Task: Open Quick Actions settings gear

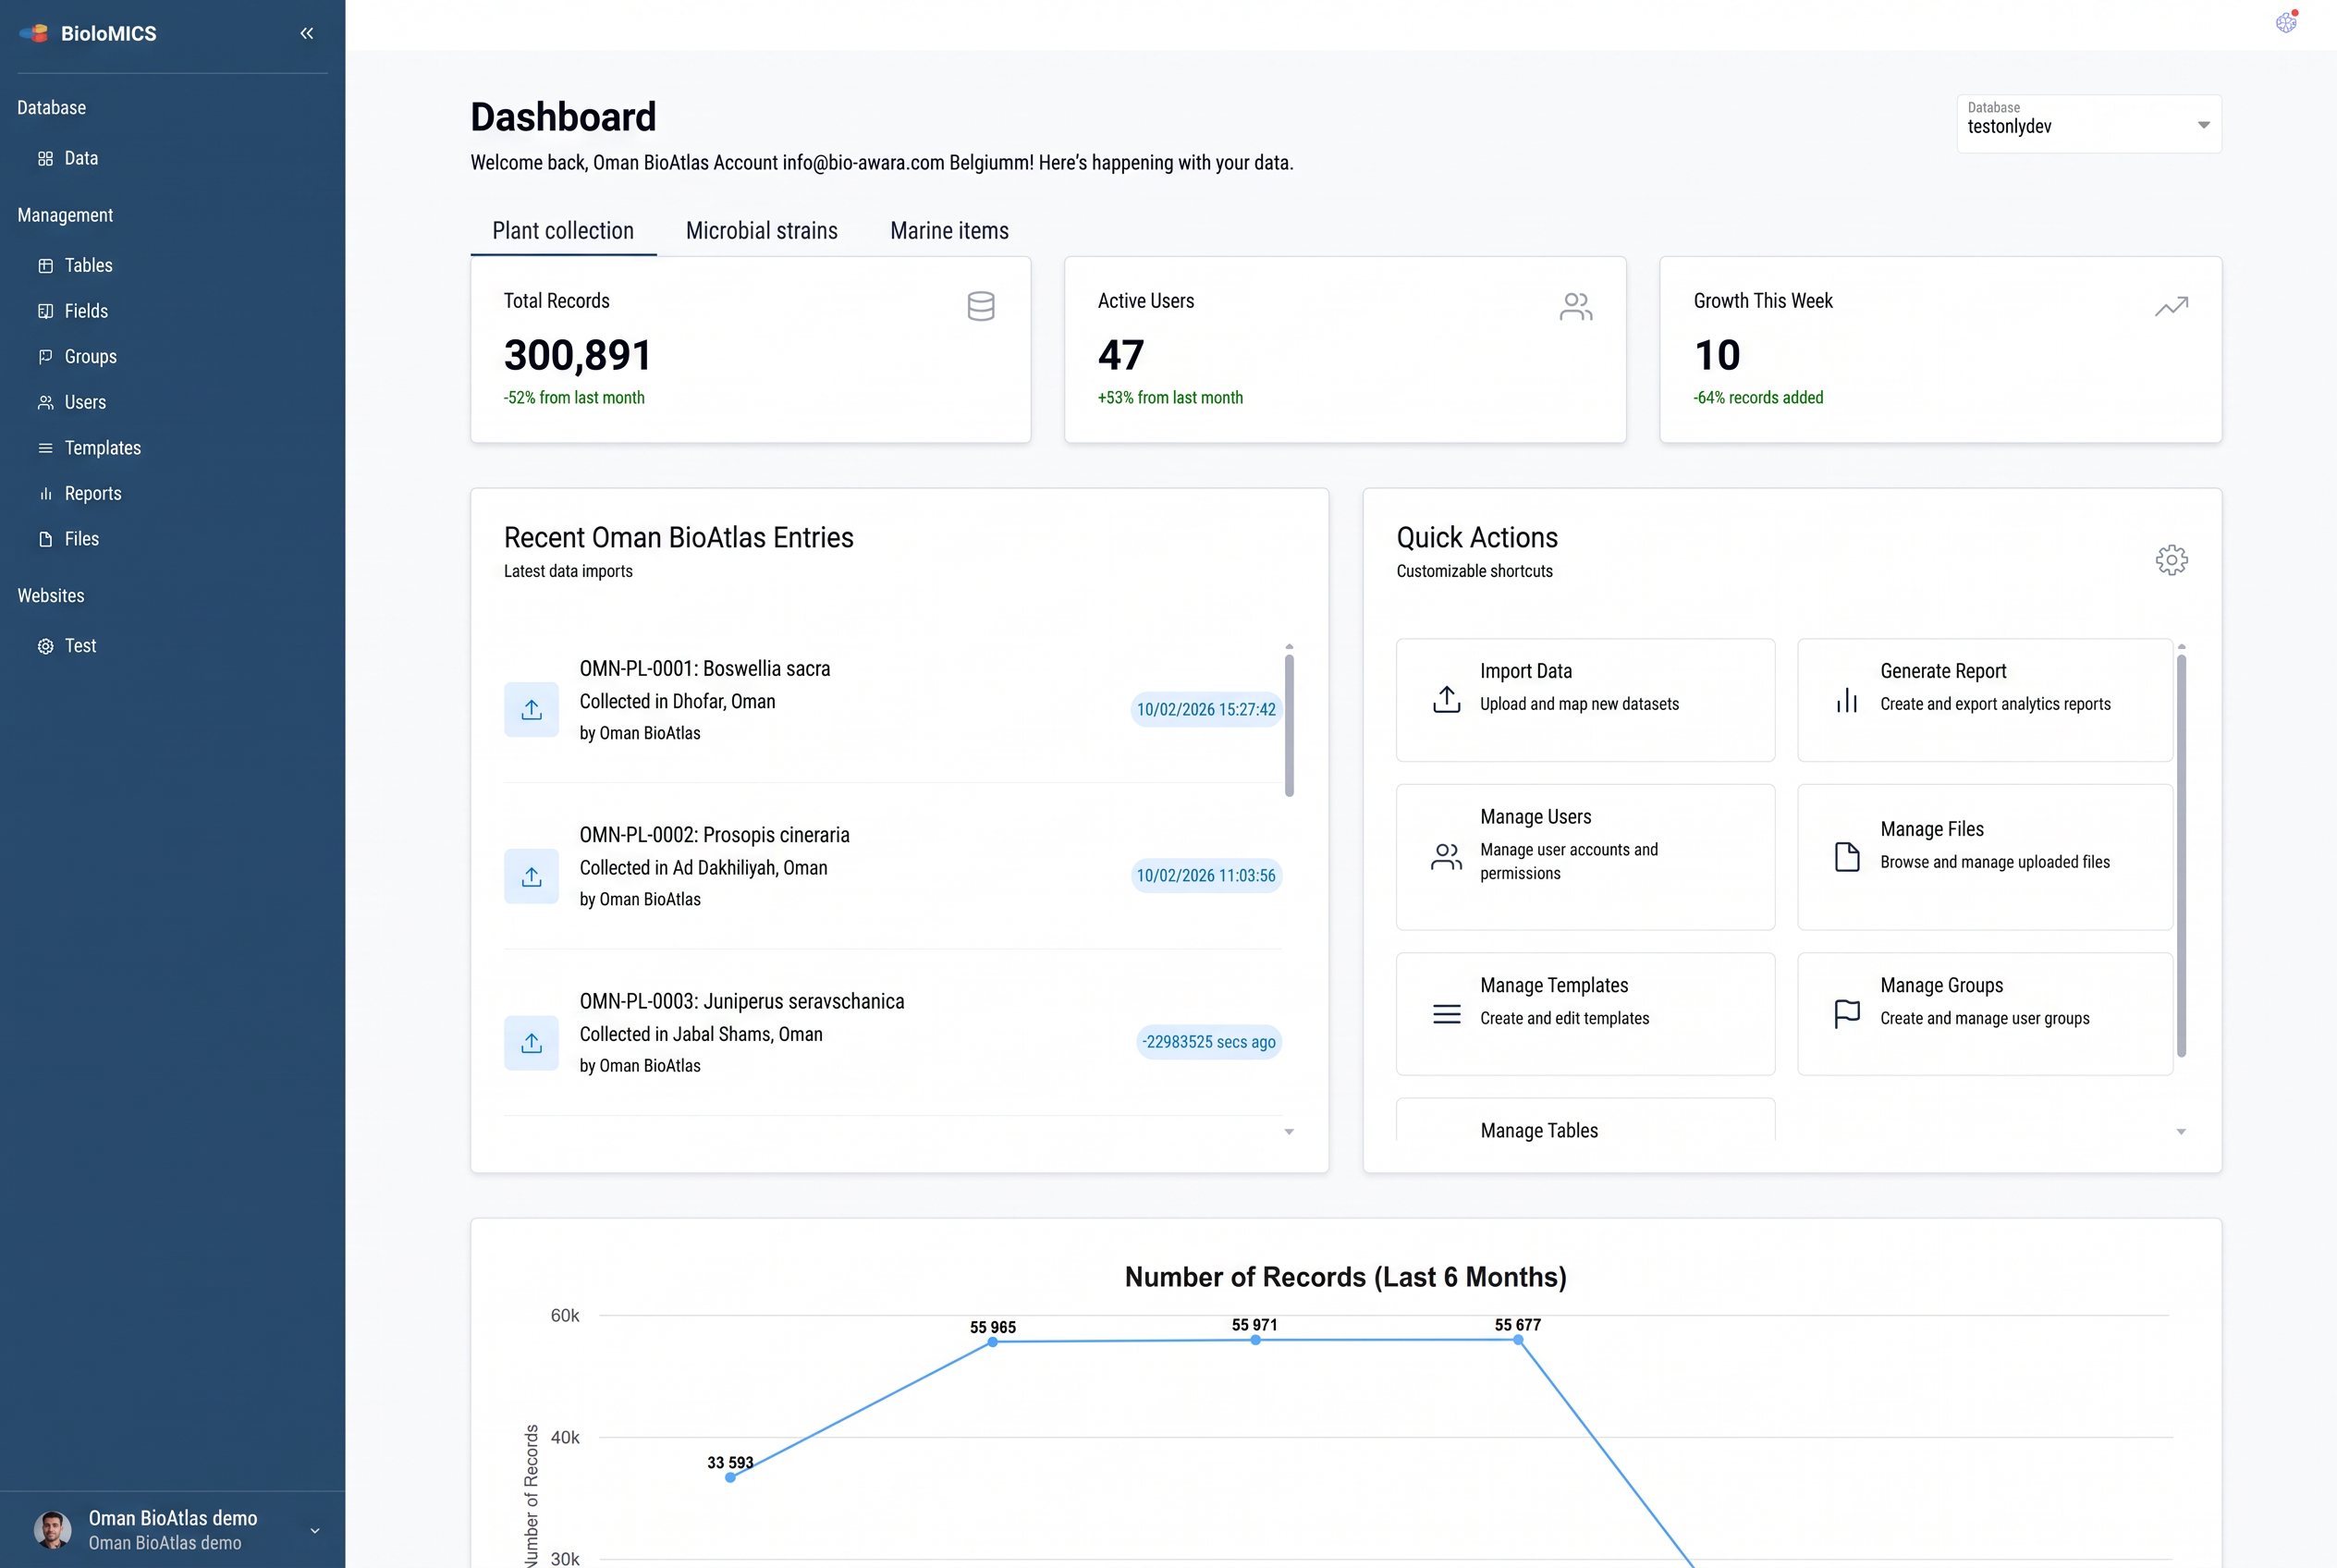Action: pyautogui.click(x=2171, y=560)
